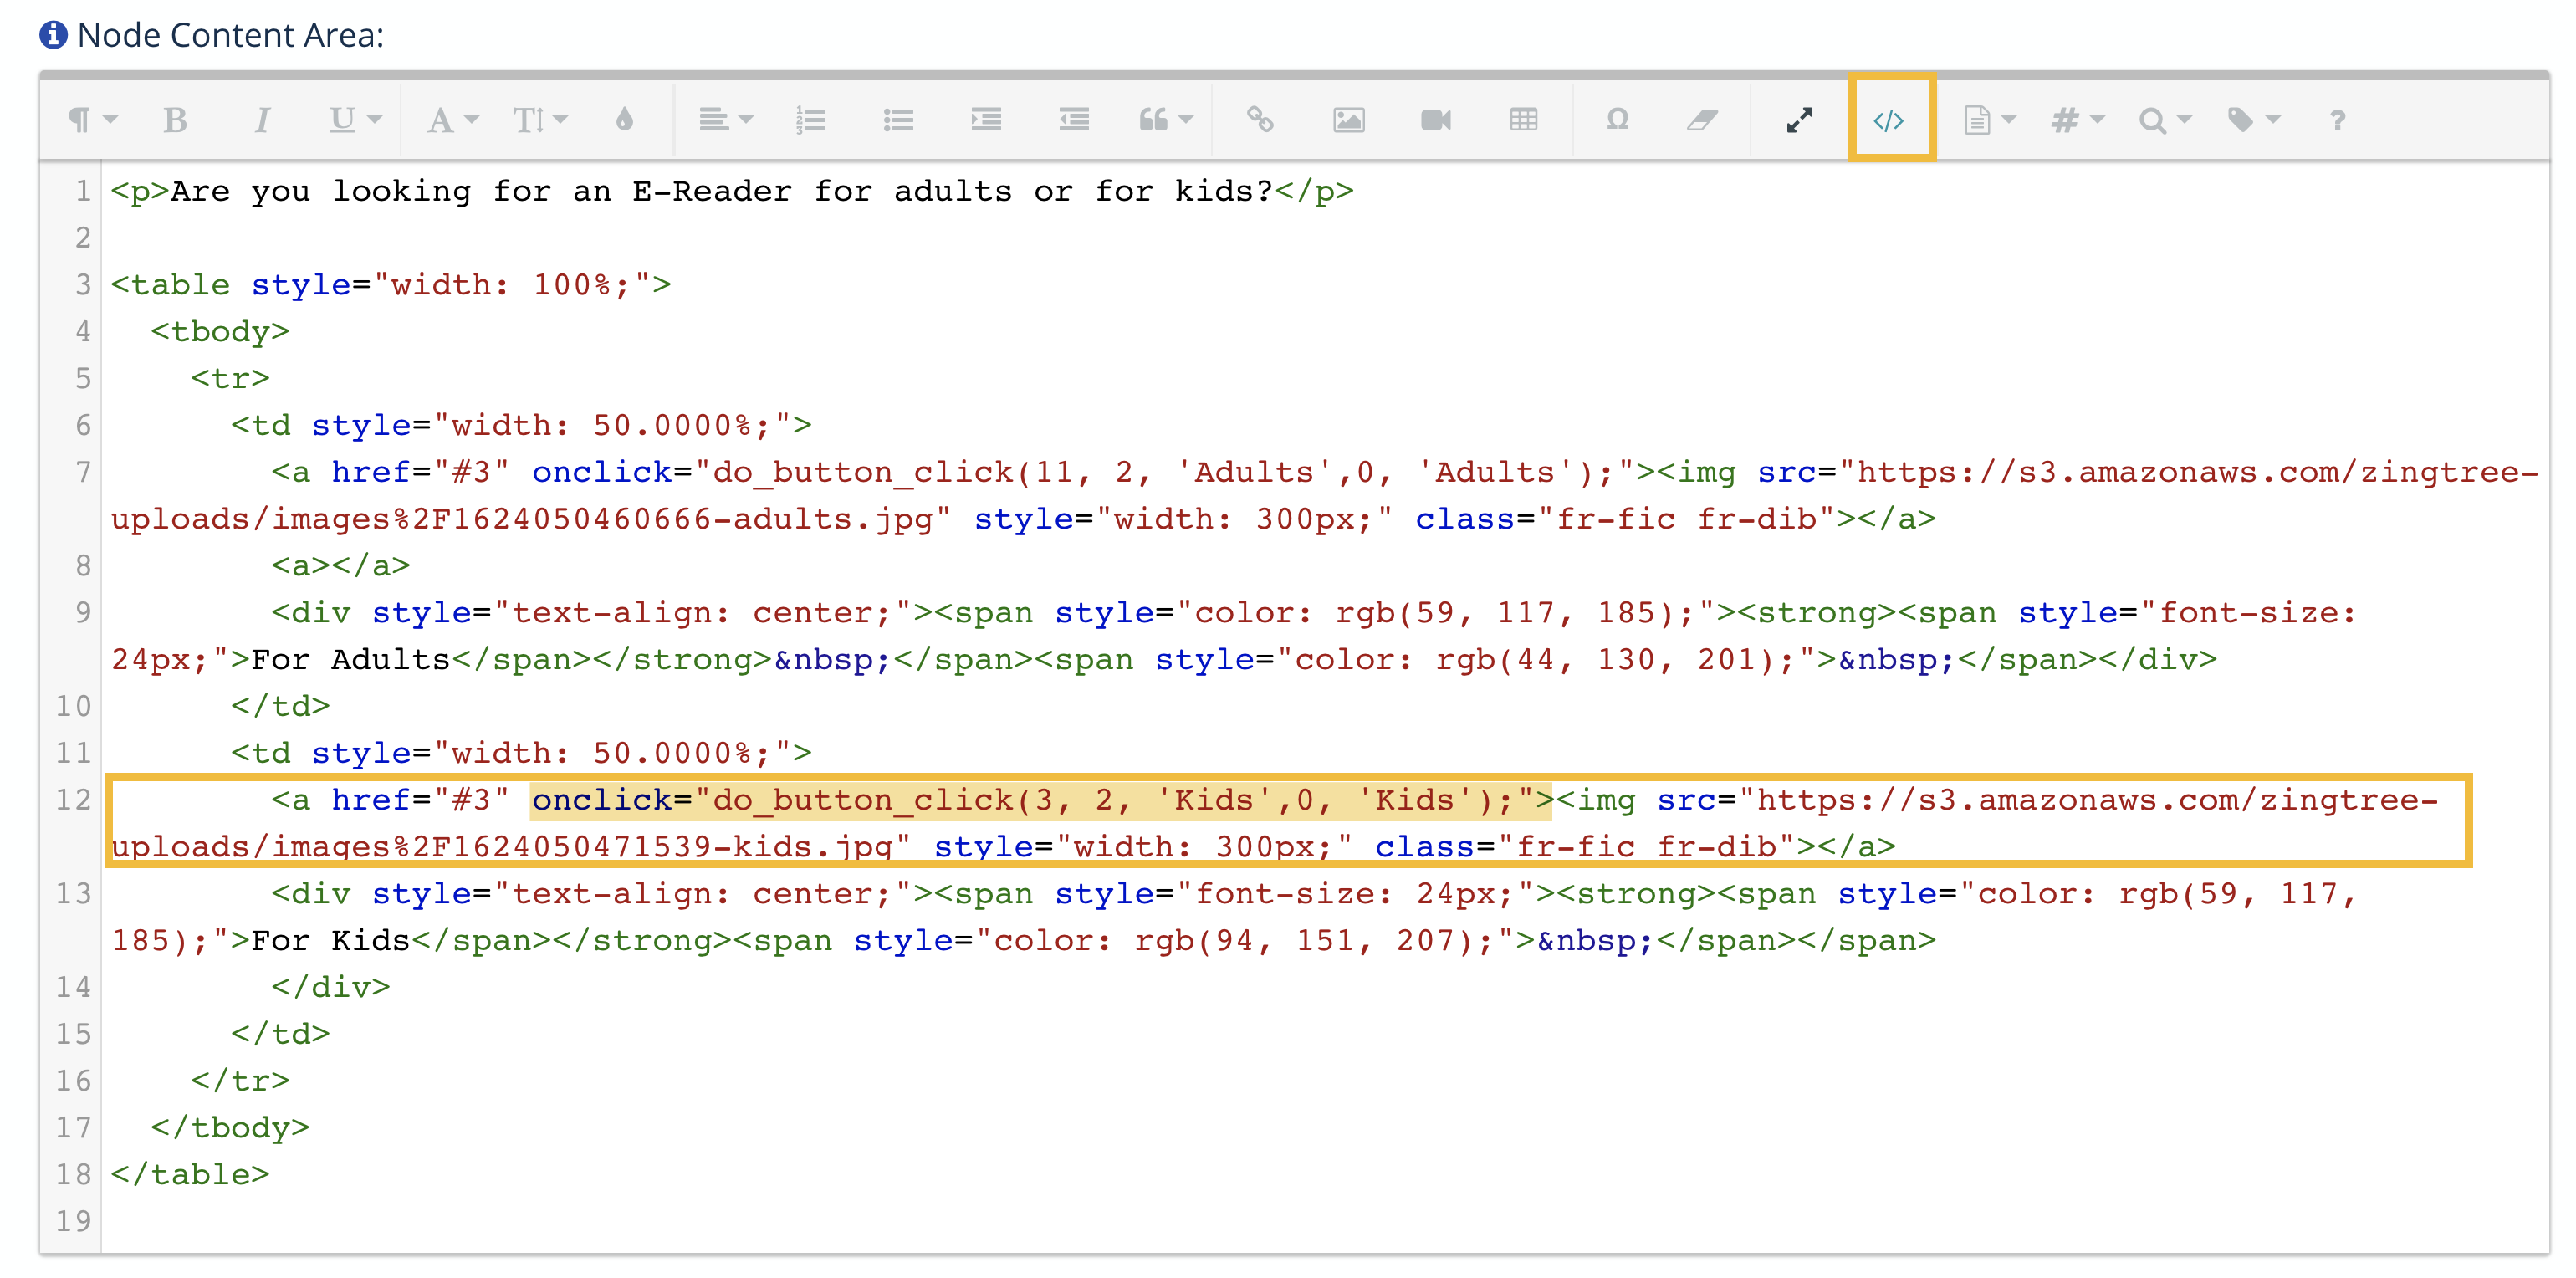The width and height of the screenshot is (2576, 1278).
Task: Toggle ordered list formatting
Action: click(x=810, y=120)
